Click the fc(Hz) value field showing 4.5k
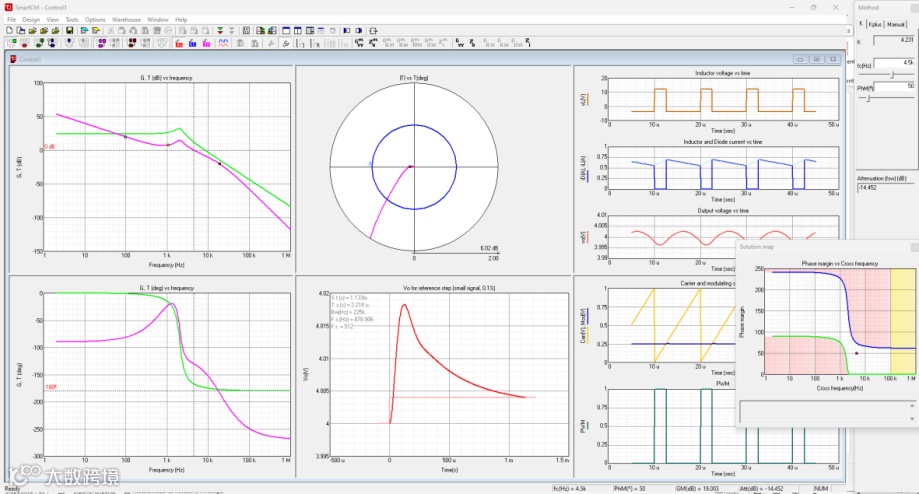This screenshot has height=494, width=919. tap(894, 63)
